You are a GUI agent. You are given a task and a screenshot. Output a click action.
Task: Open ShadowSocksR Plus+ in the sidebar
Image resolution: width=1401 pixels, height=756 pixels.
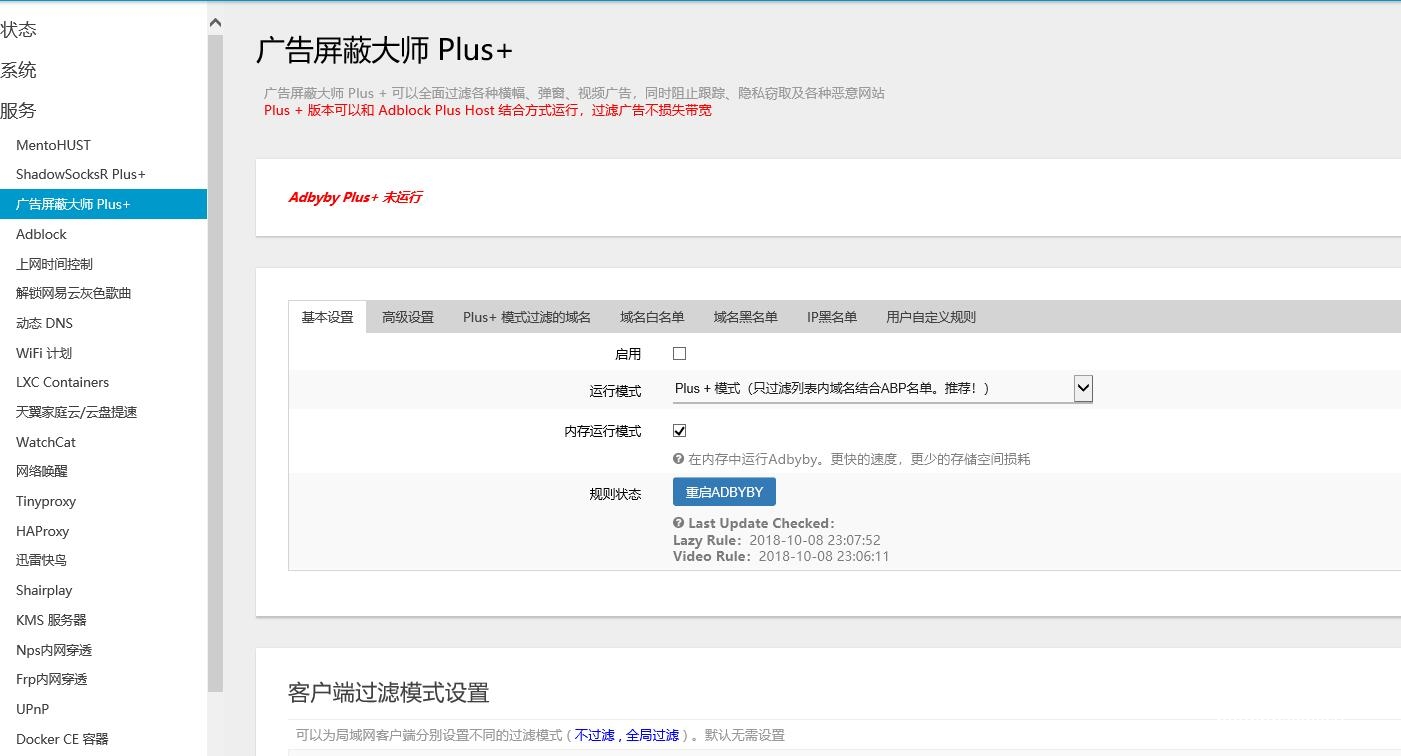(81, 174)
